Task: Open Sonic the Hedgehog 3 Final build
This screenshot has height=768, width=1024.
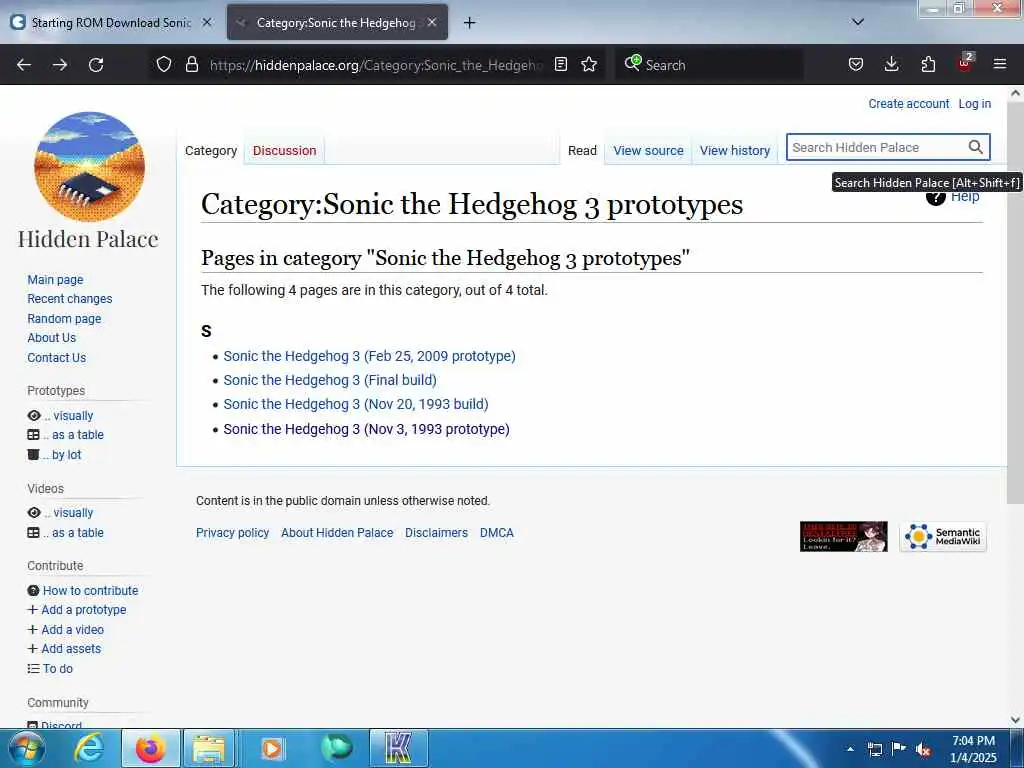Action: 330,380
